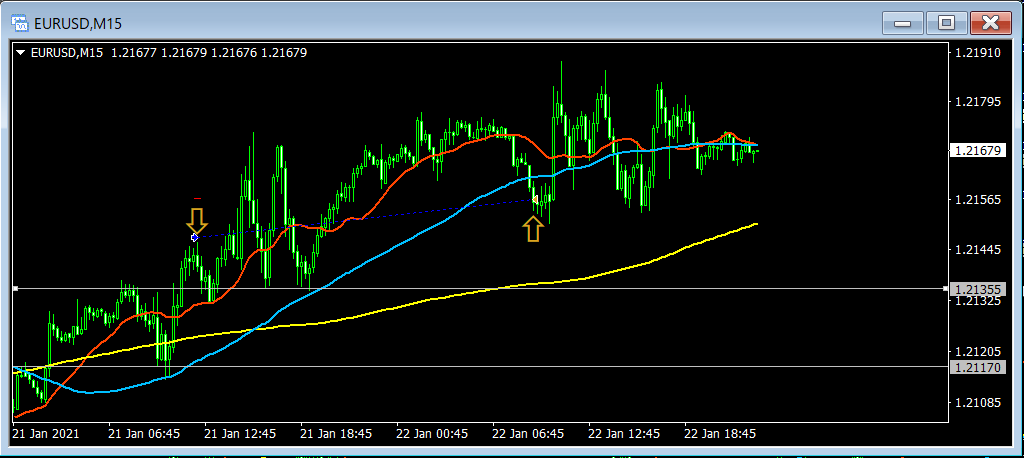Click the 21 Jan 06:45 time label
This screenshot has width=1024, height=458.
pyautogui.click(x=144, y=433)
